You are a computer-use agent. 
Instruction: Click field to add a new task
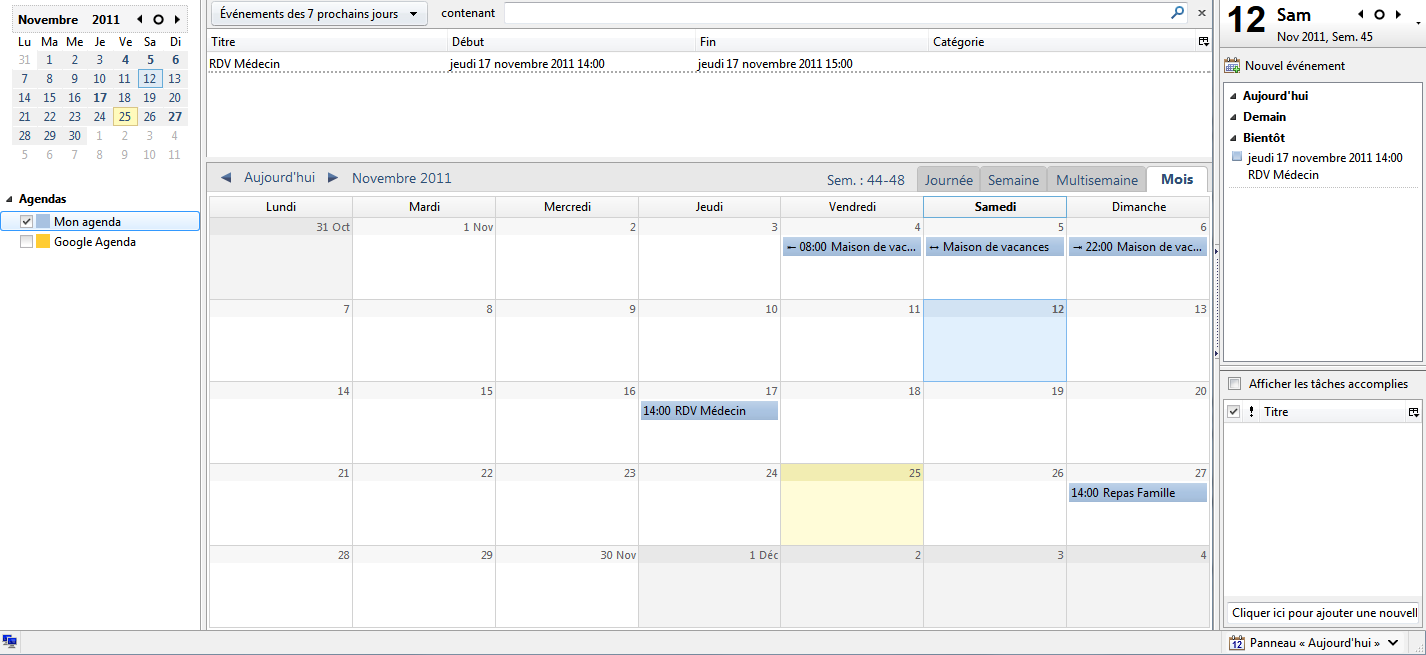pyautogui.click(x=1322, y=613)
